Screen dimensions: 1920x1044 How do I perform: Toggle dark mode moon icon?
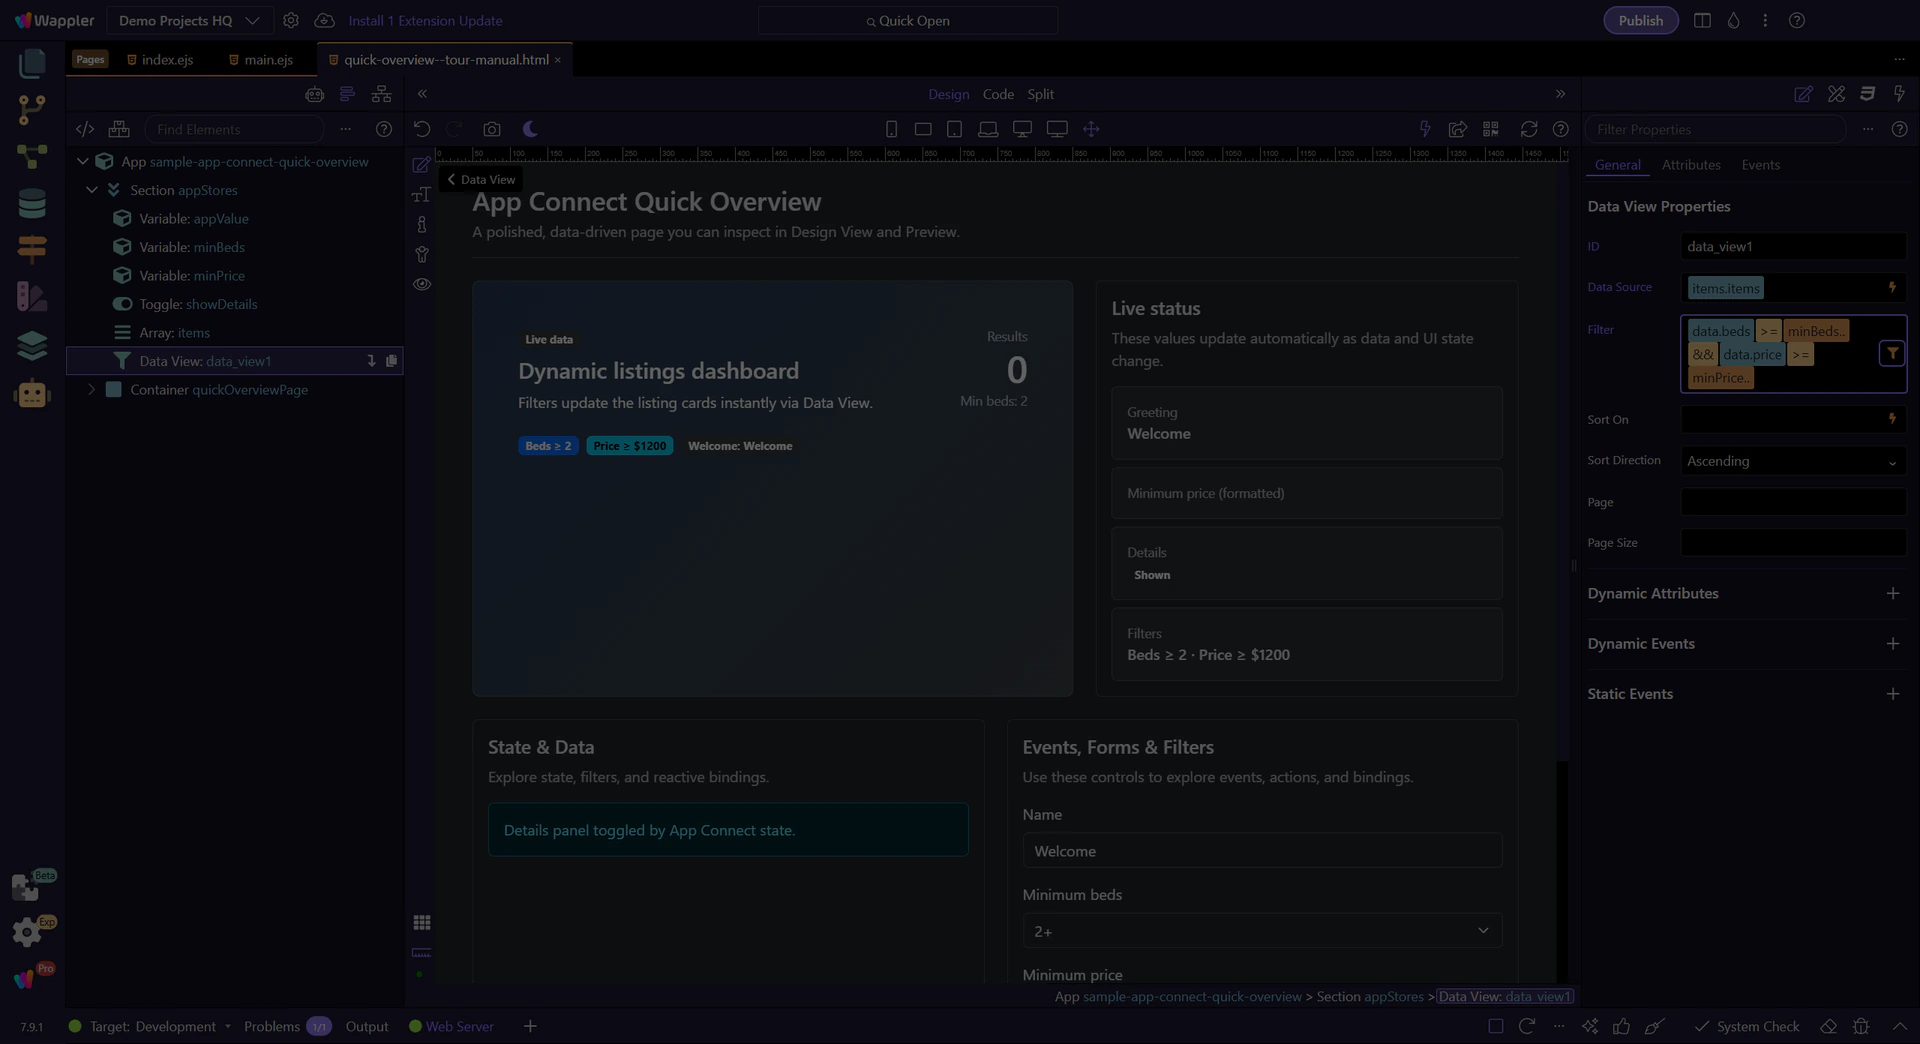530,129
